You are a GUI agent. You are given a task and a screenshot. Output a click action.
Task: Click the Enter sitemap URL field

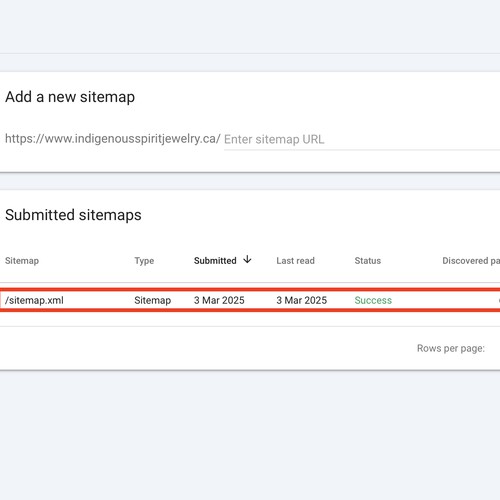point(362,139)
